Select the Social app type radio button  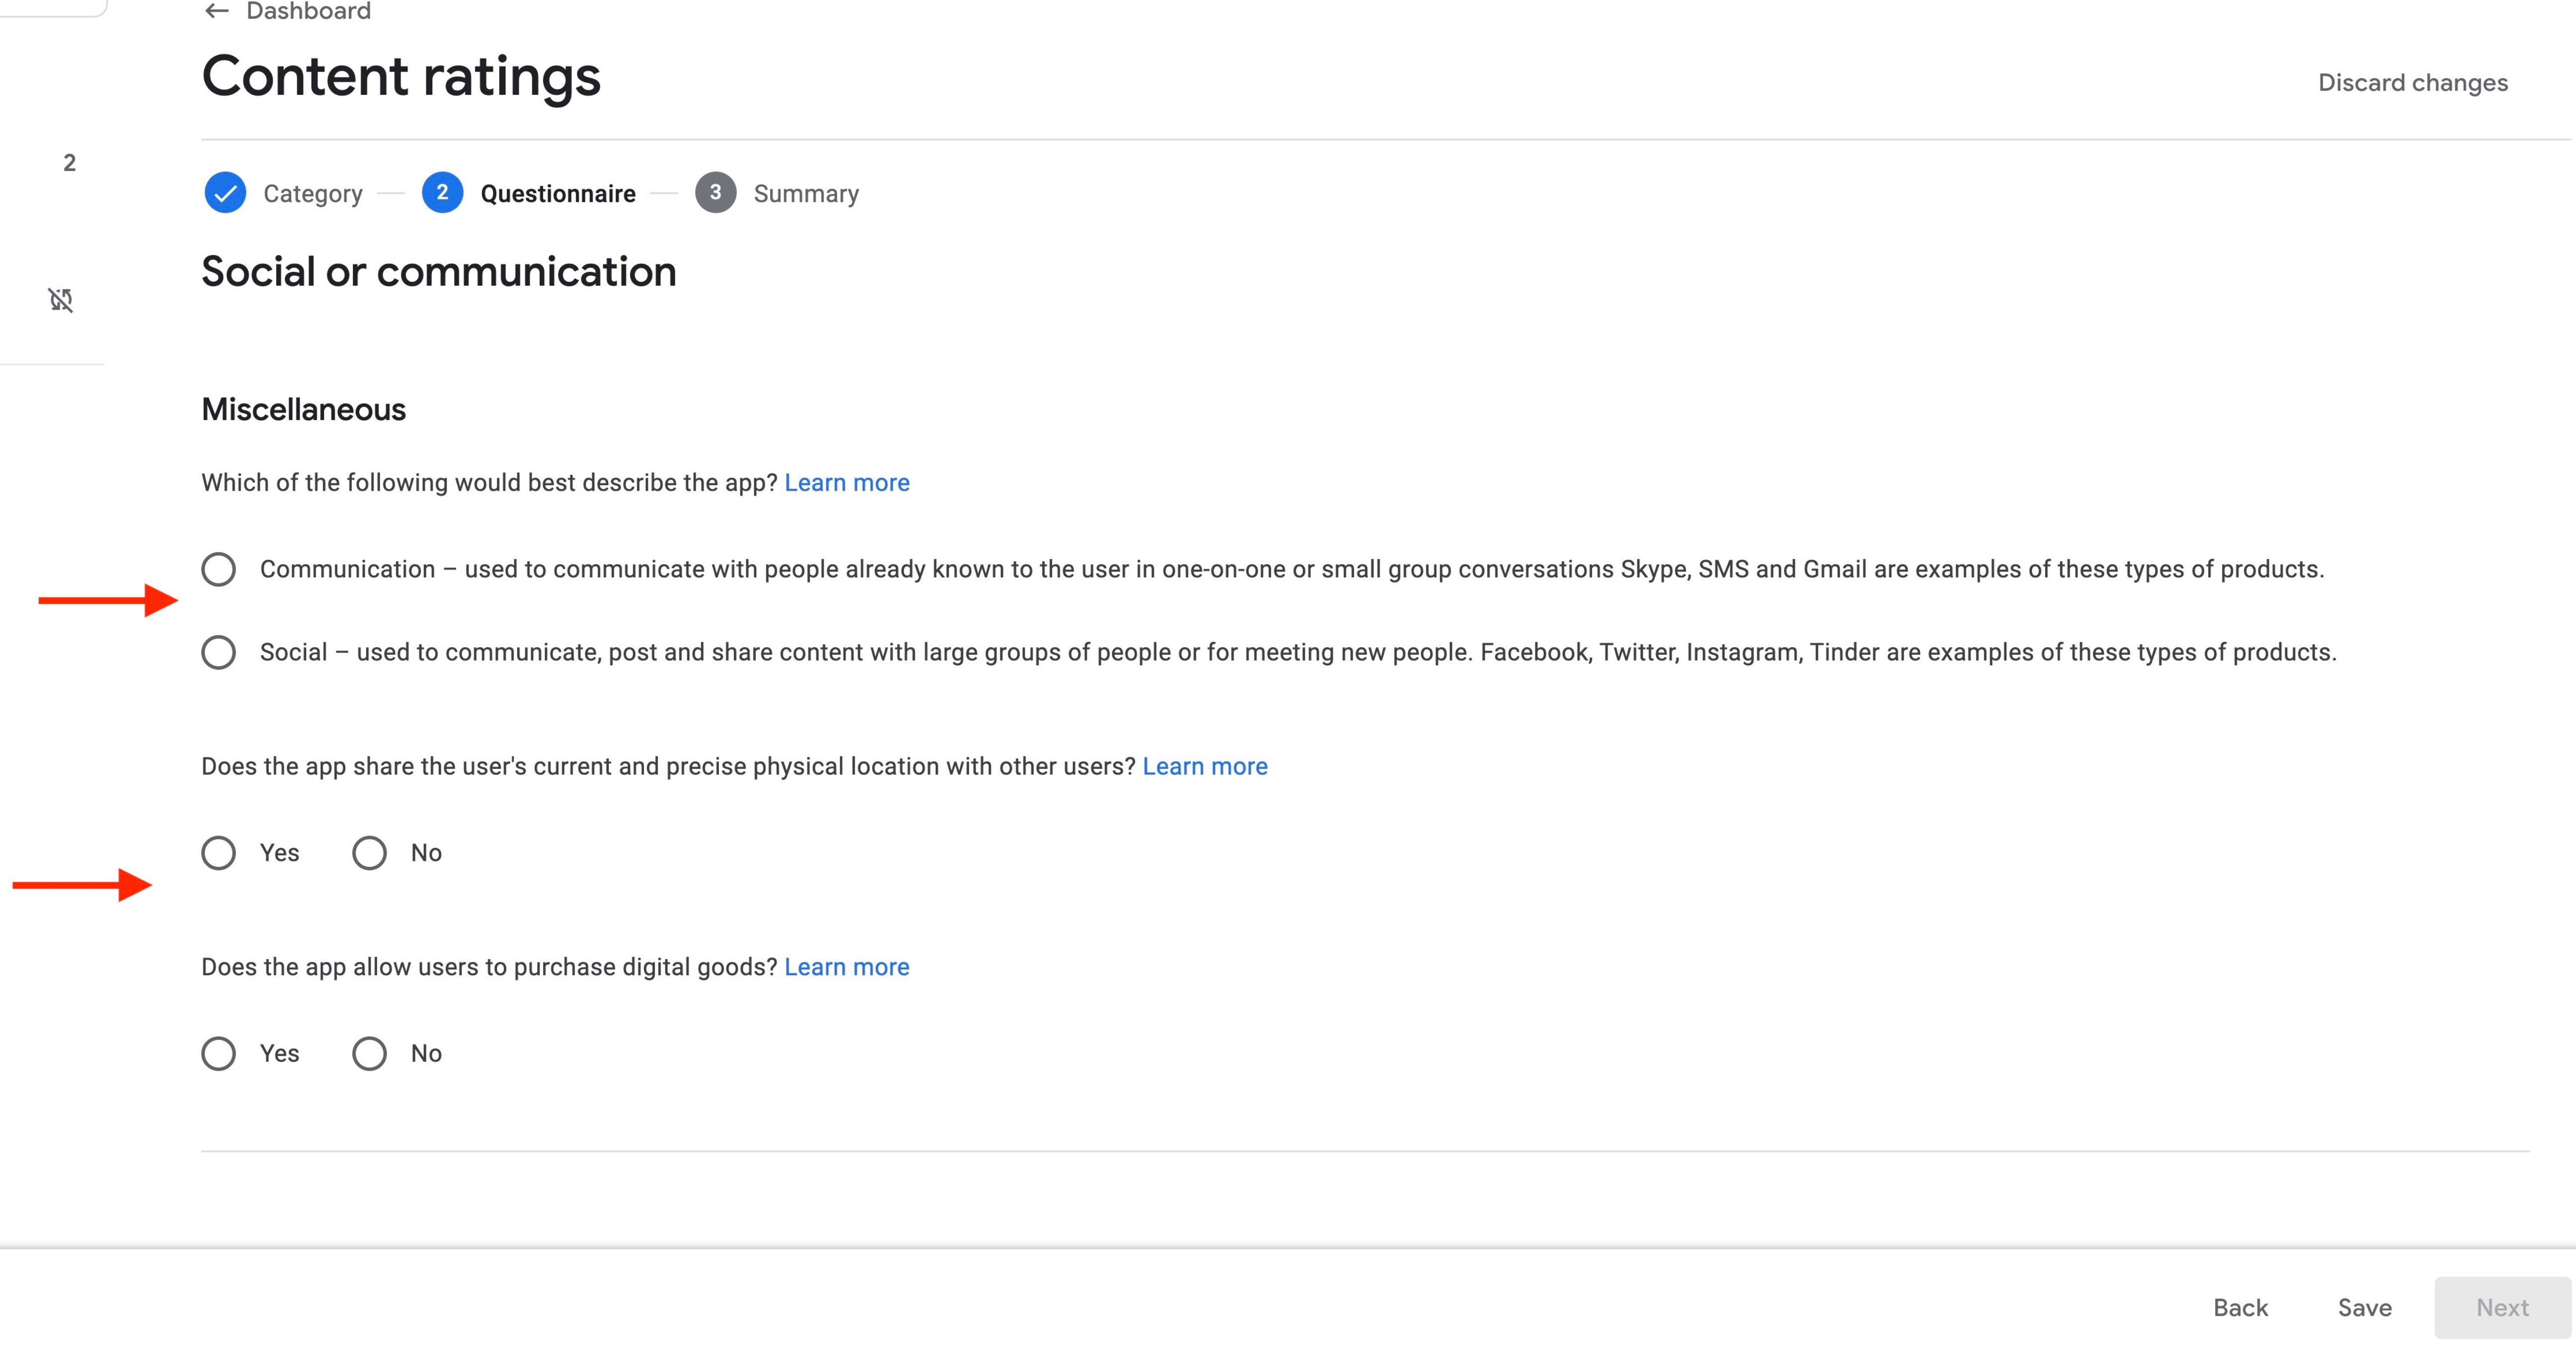click(x=218, y=652)
